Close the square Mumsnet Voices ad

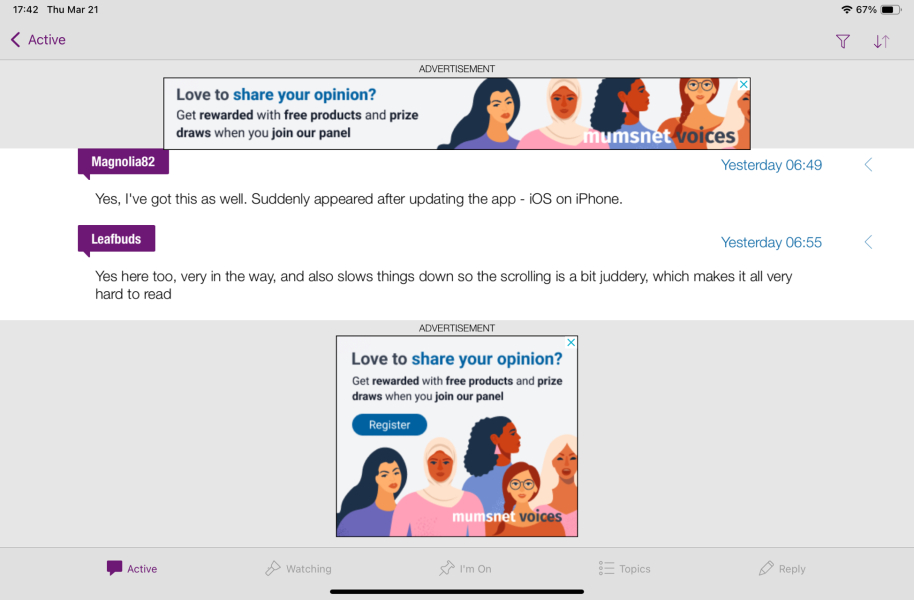[571, 342]
